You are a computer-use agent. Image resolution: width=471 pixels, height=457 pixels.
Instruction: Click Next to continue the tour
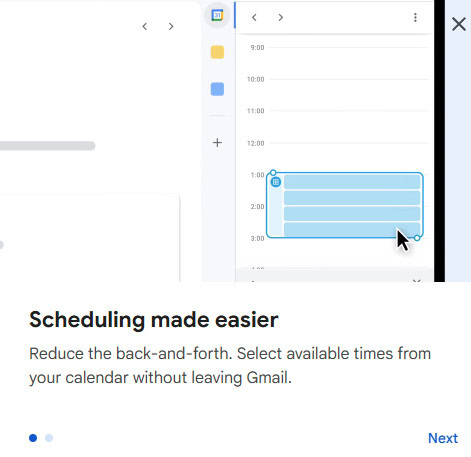[443, 438]
